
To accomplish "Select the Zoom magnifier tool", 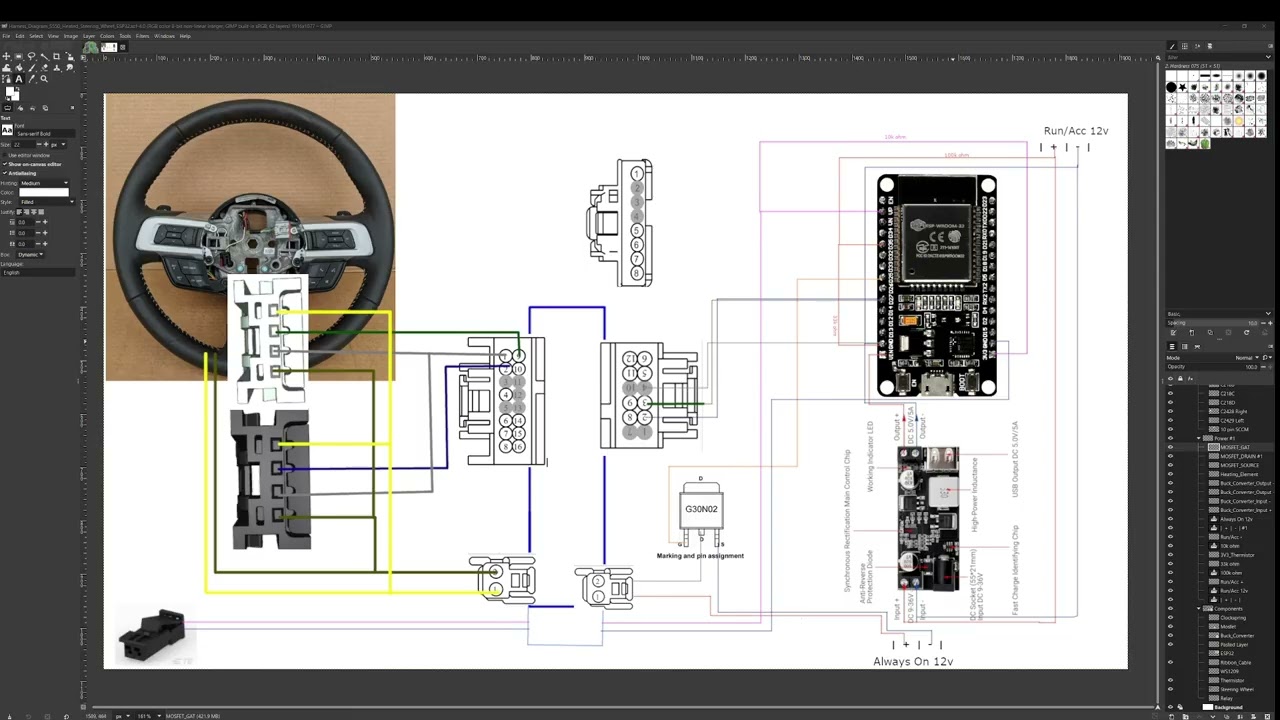I will pyautogui.click(x=44, y=79).
